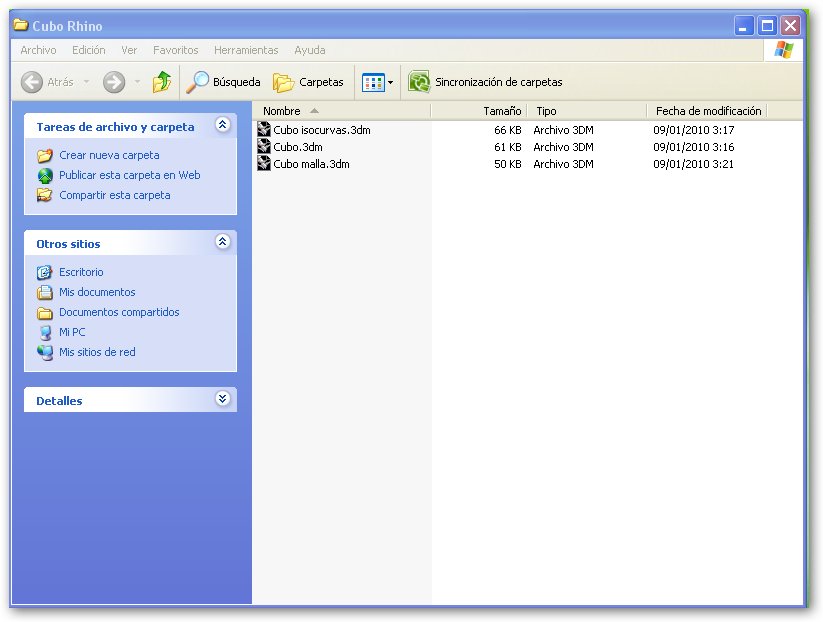Screen dimensions: 823x622
Task: Sort by Tamaño column header
Action: click(479, 111)
